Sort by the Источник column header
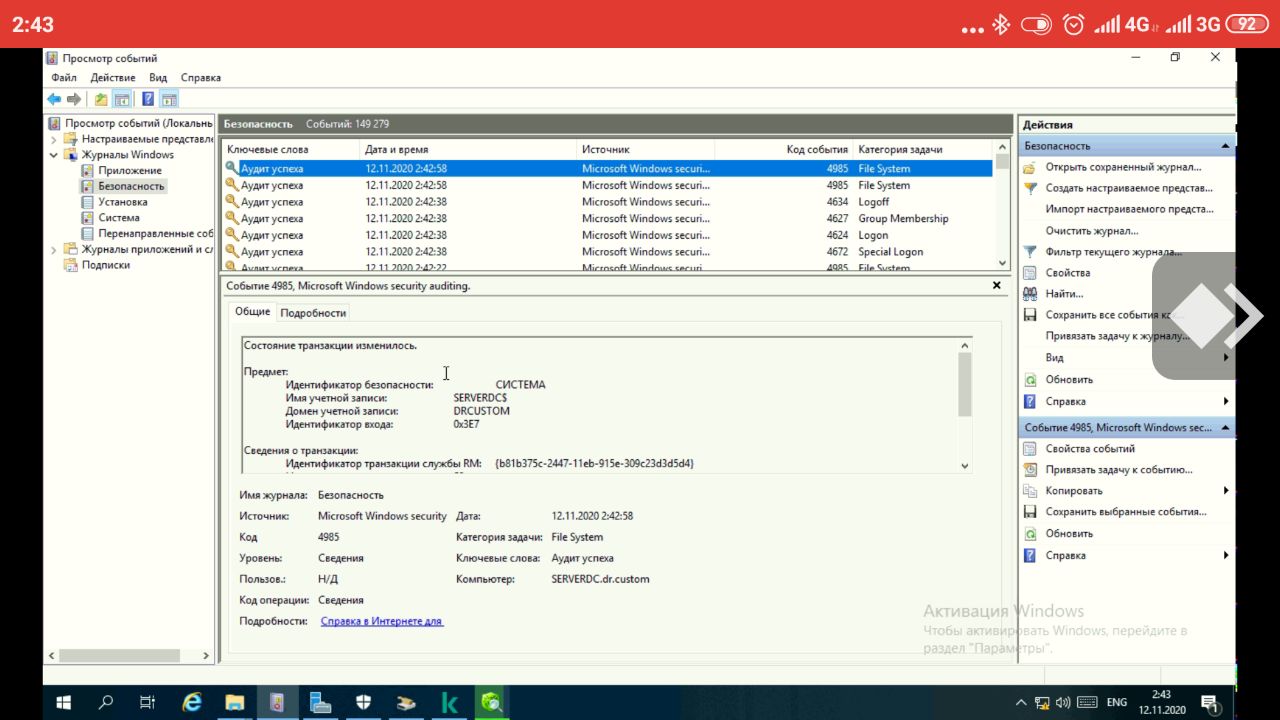The image size is (1280, 720). tap(646, 149)
